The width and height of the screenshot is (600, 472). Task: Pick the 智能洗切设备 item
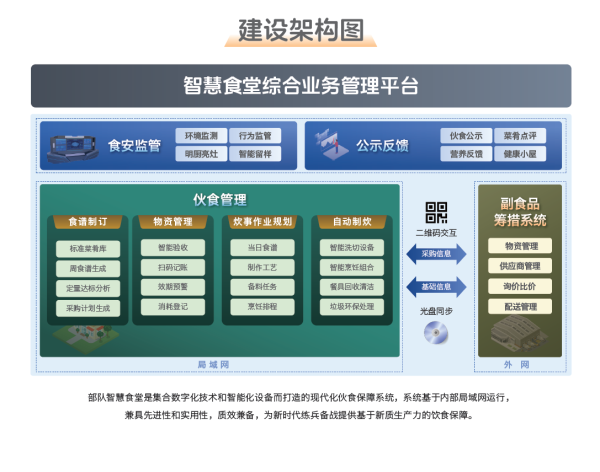click(352, 248)
